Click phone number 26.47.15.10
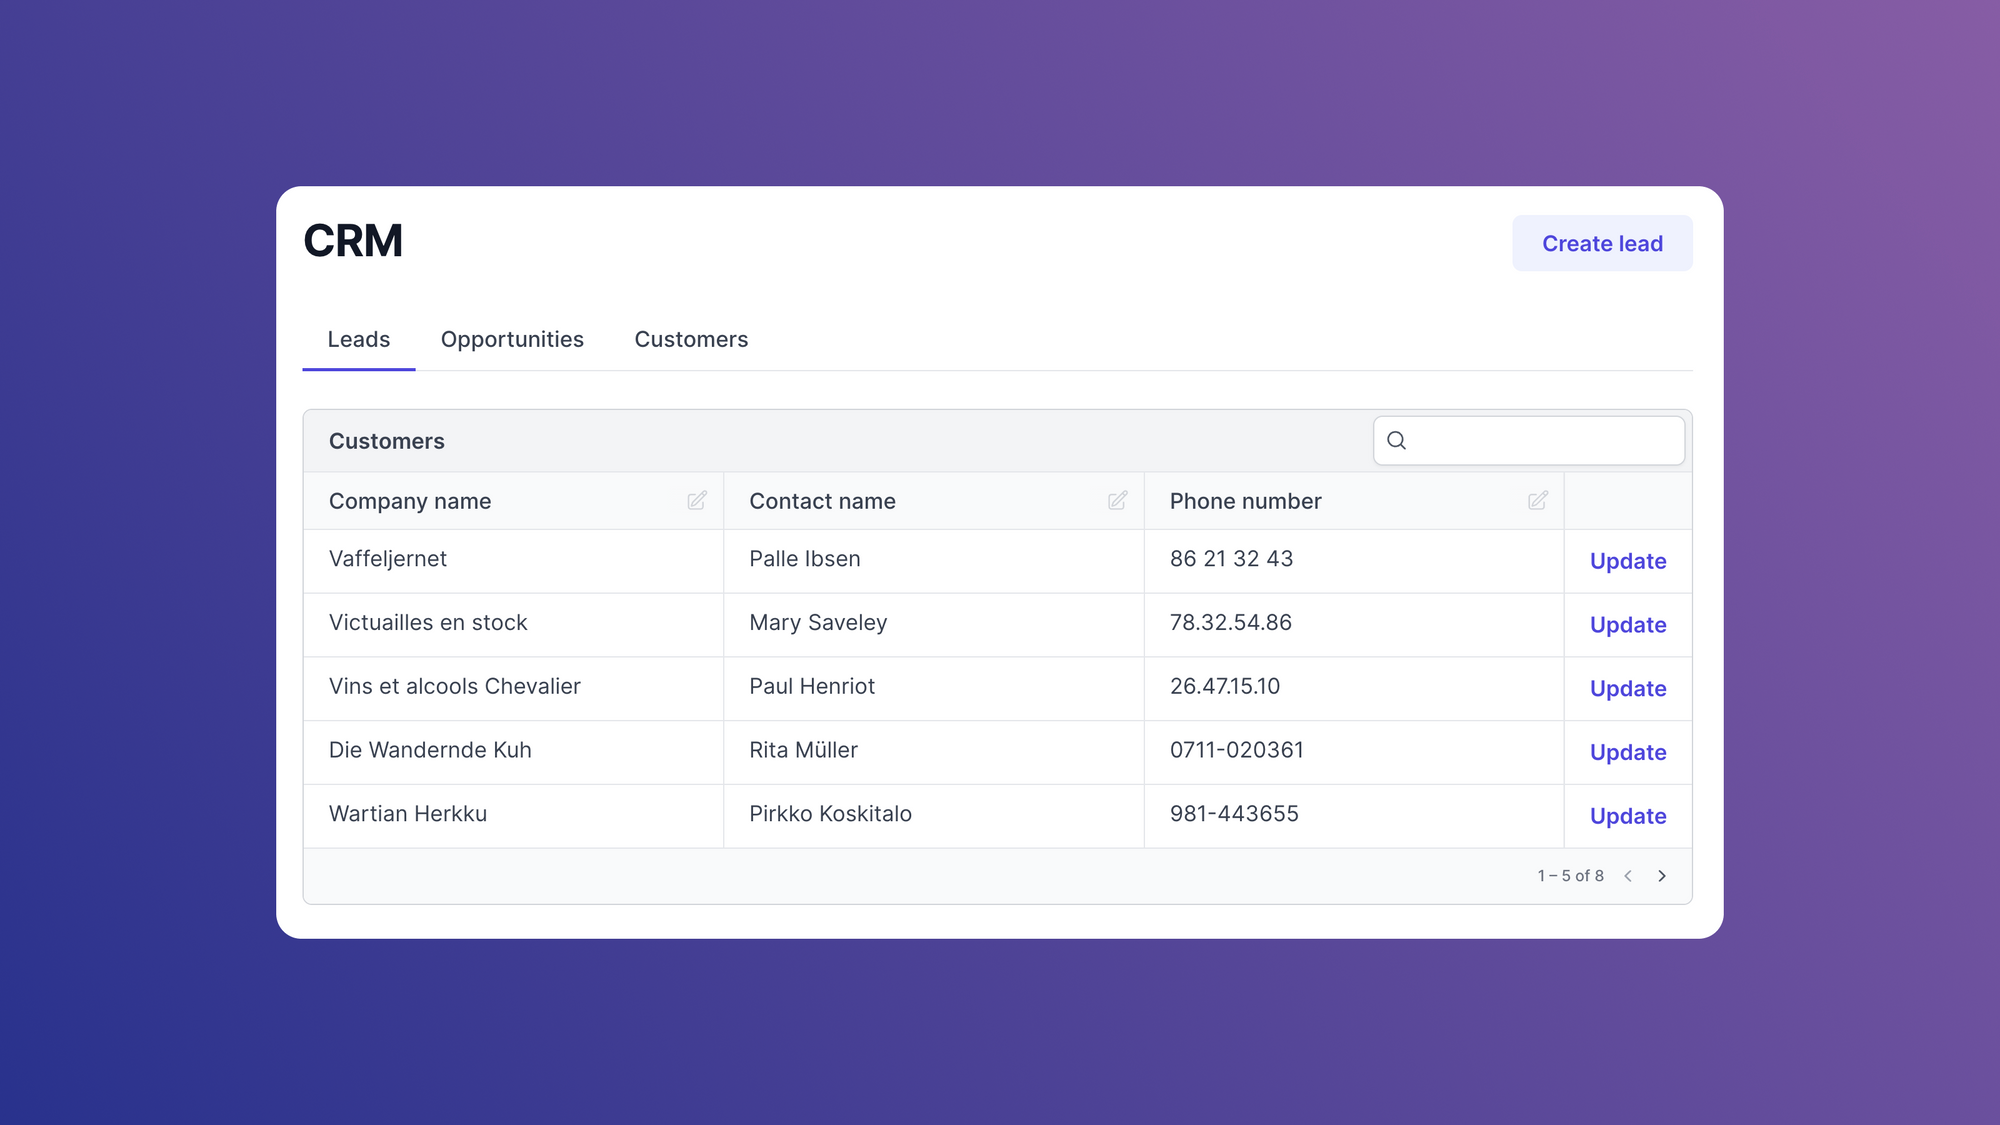Screen dimensions: 2000x1125 click(x=1225, y=686)
